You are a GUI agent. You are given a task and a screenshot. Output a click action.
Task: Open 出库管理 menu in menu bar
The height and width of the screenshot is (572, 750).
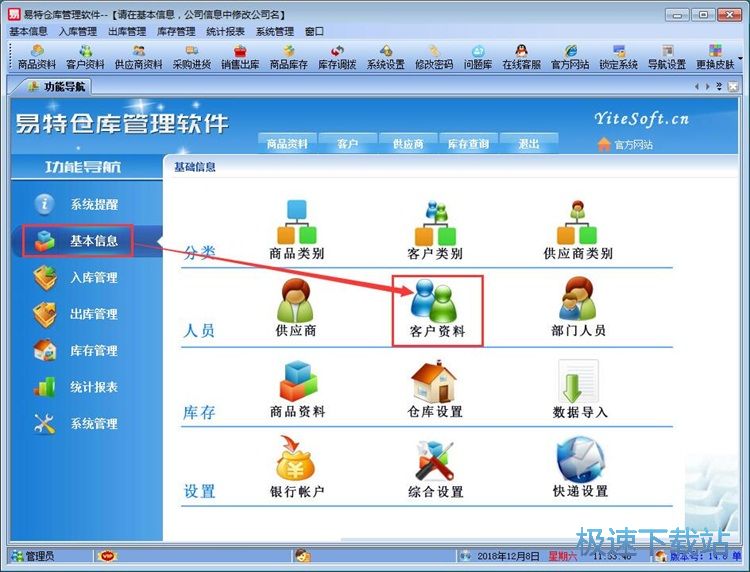127,32
